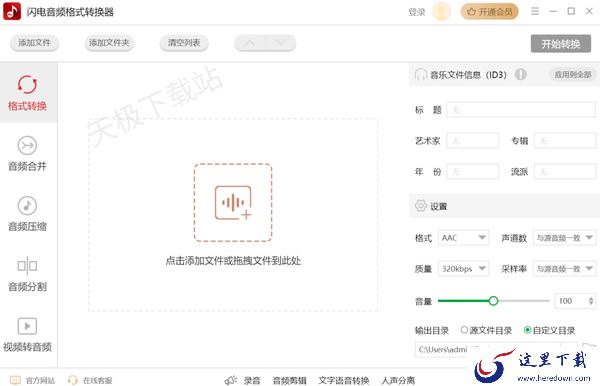Select 源文件目录 output option
Viewport: 600px width, 386px height.
point(486,330)
